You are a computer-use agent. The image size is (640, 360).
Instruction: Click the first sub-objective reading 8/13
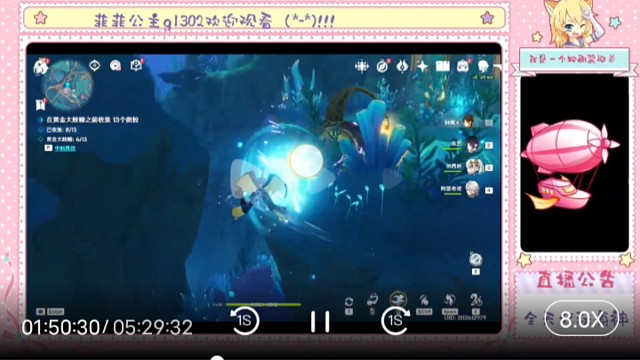[62, 130]
